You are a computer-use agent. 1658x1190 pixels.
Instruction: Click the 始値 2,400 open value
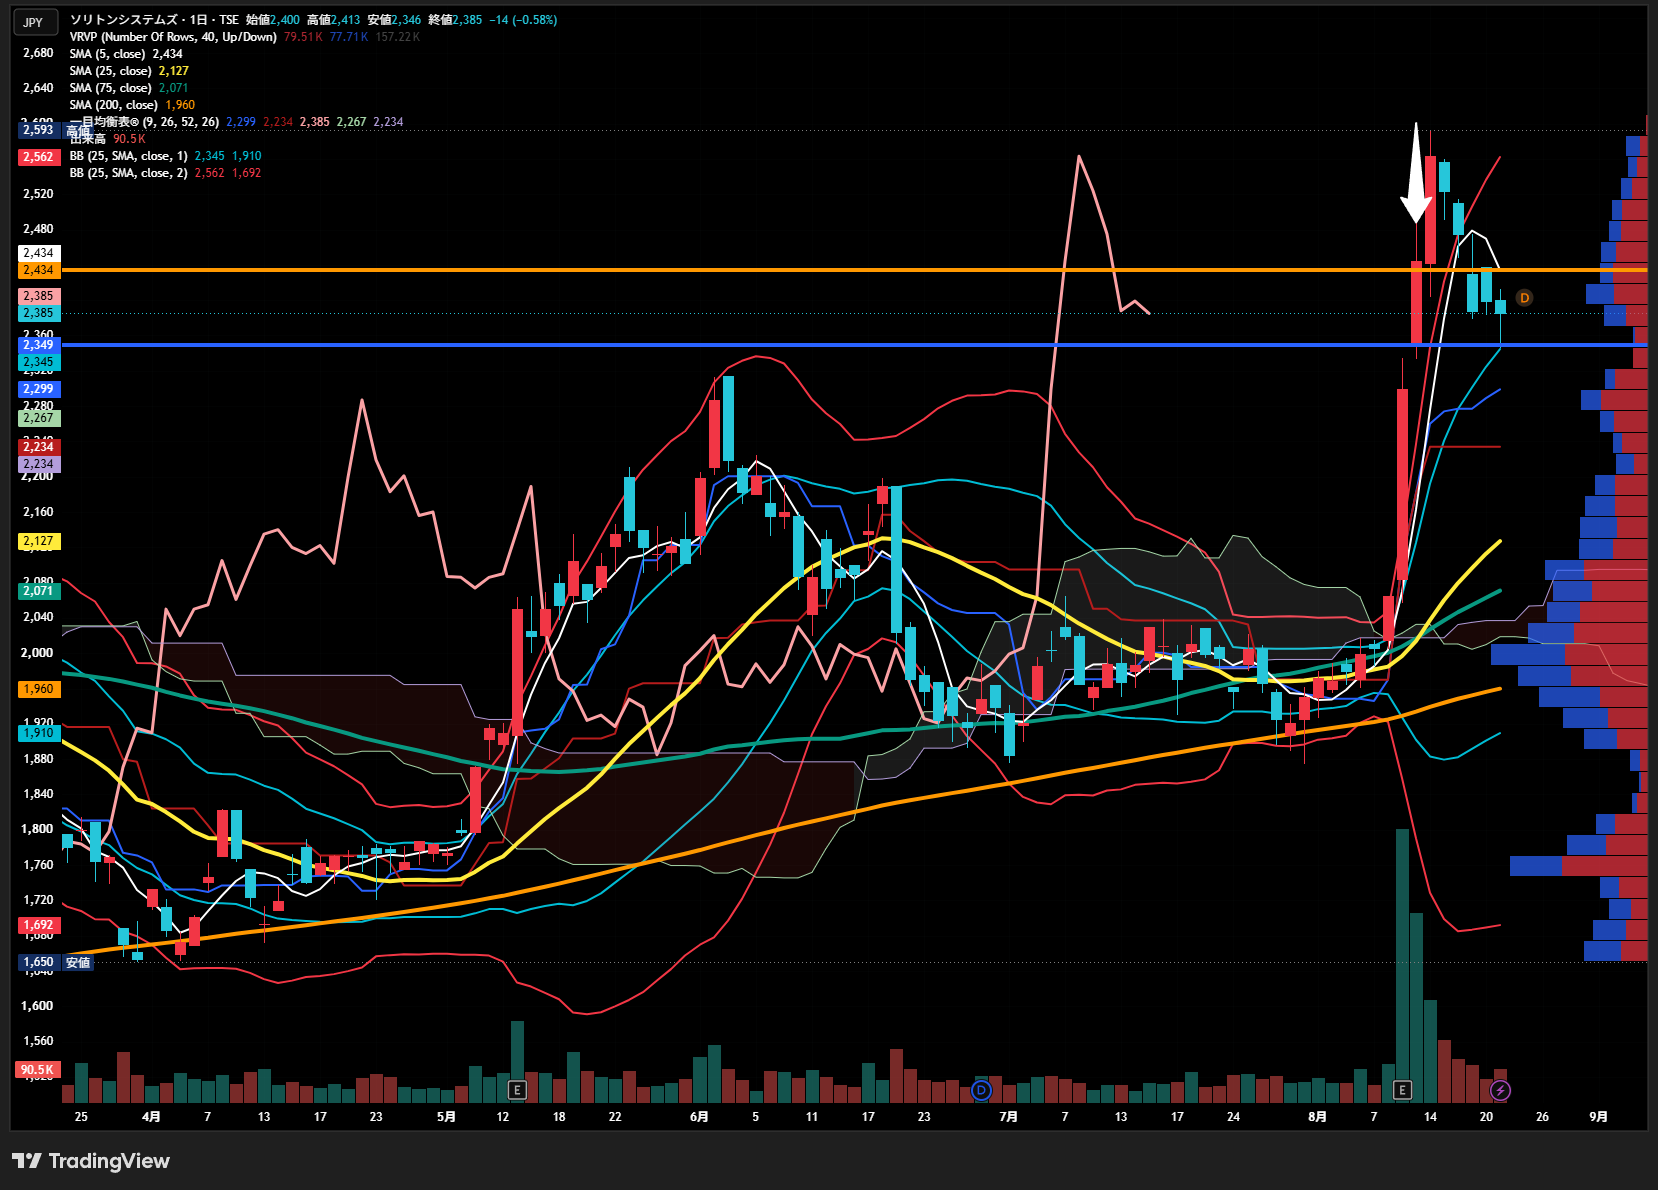pos(273,20)
